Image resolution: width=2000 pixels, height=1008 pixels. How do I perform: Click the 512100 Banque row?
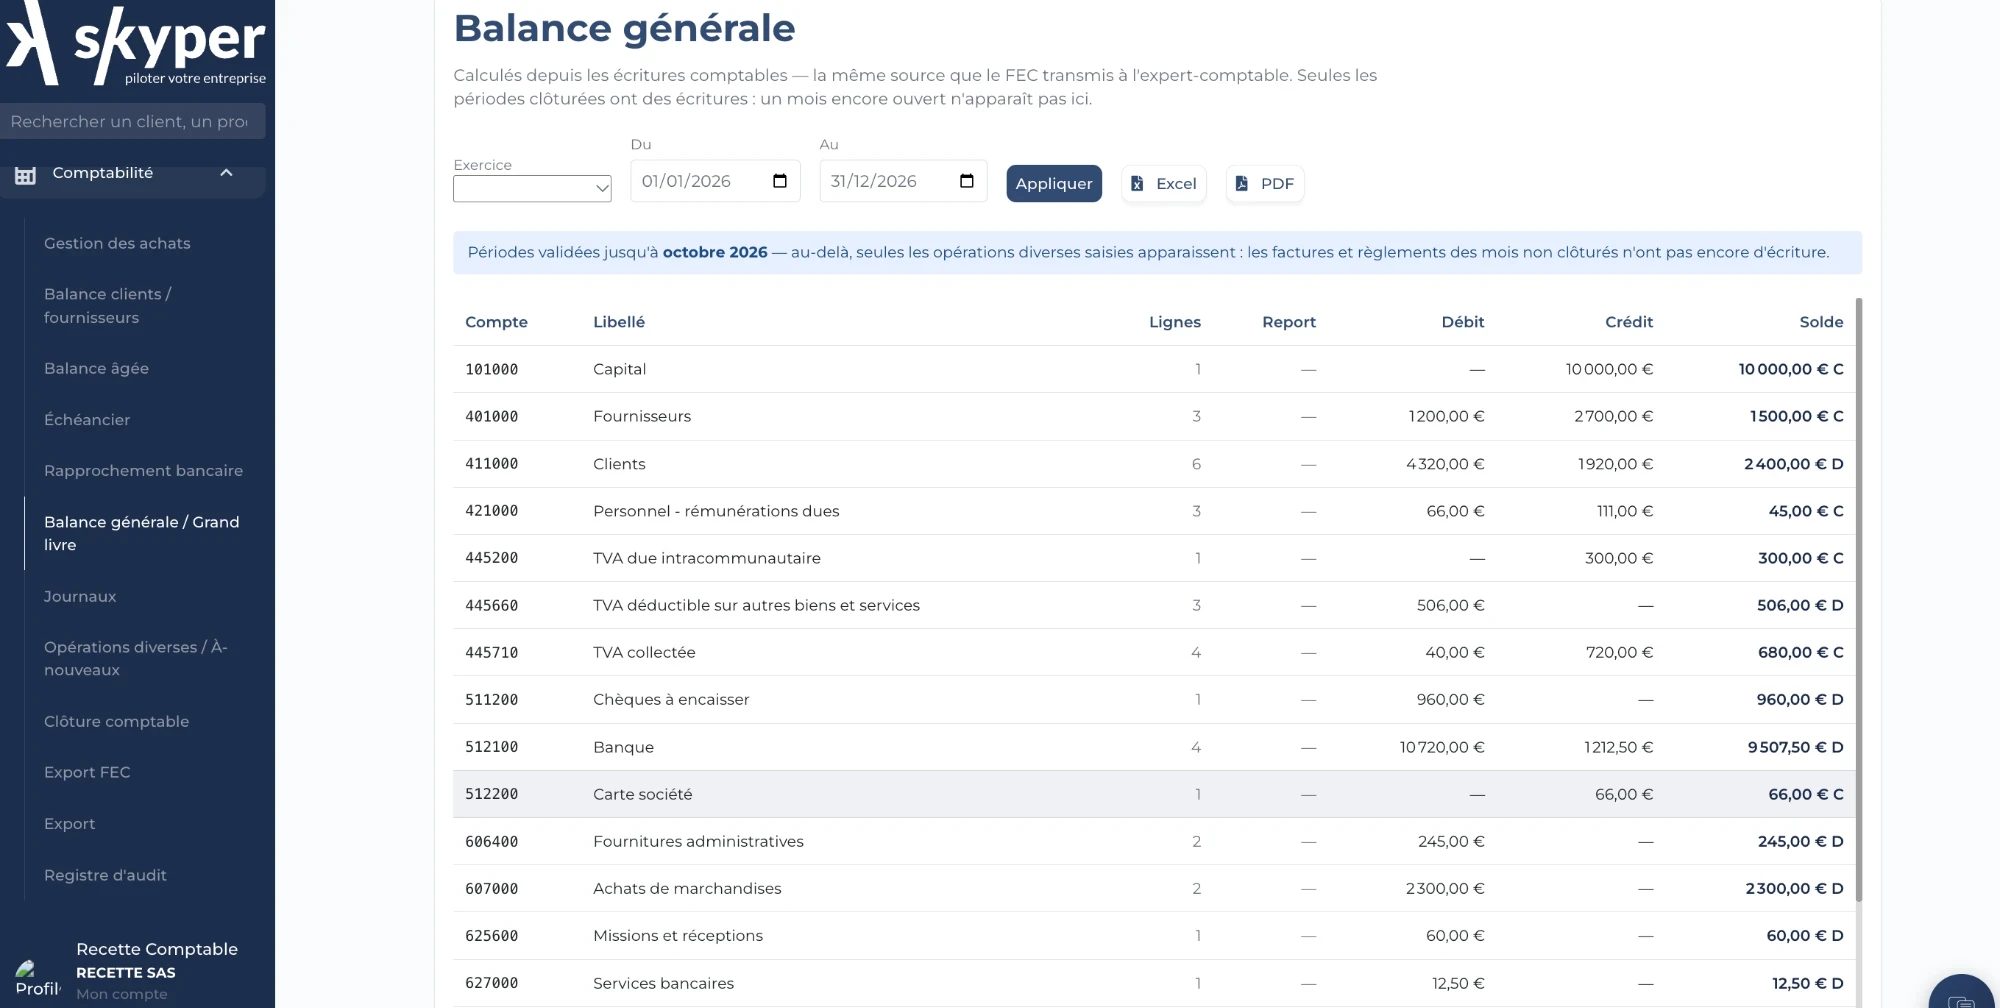point(1154,747)
